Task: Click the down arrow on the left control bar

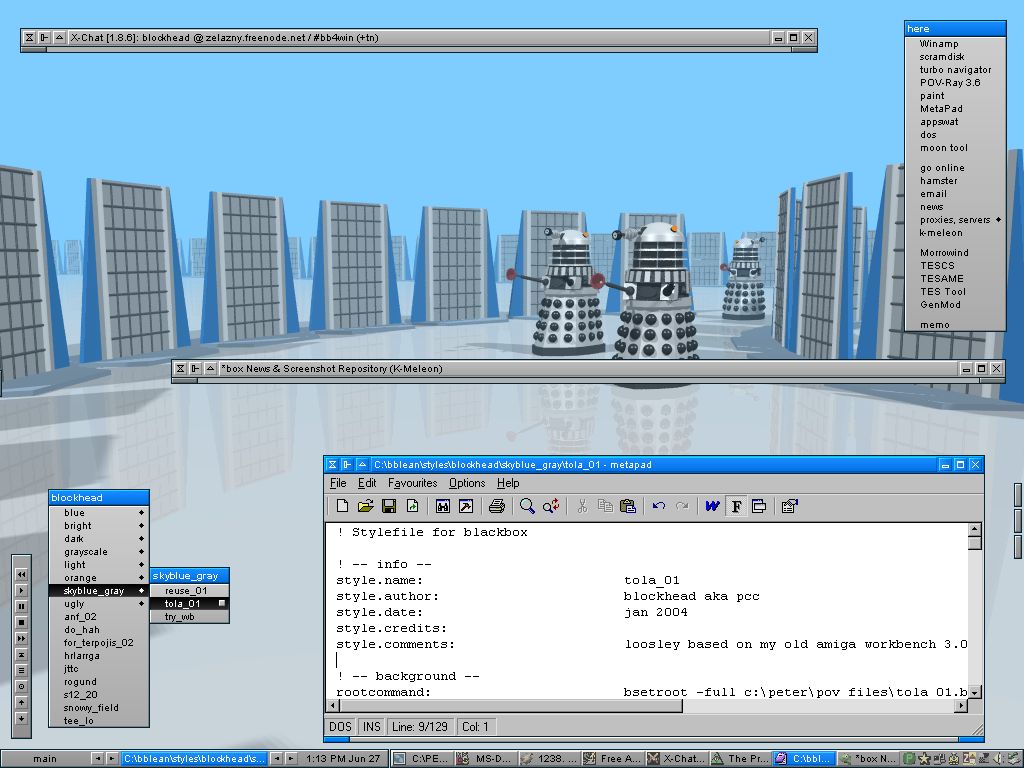Action: click(x=22, y=718)
